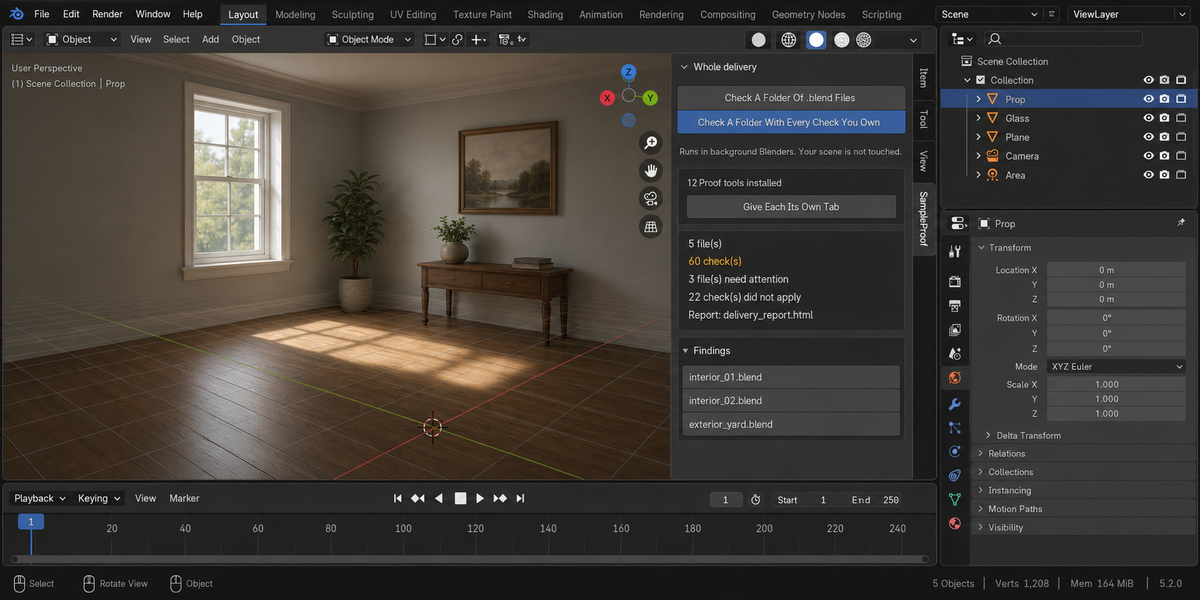This screenshot has height=600, width=1200.
Task: Open the XYZ Euler rotation mode dropdown
Action: [1116, 367]
